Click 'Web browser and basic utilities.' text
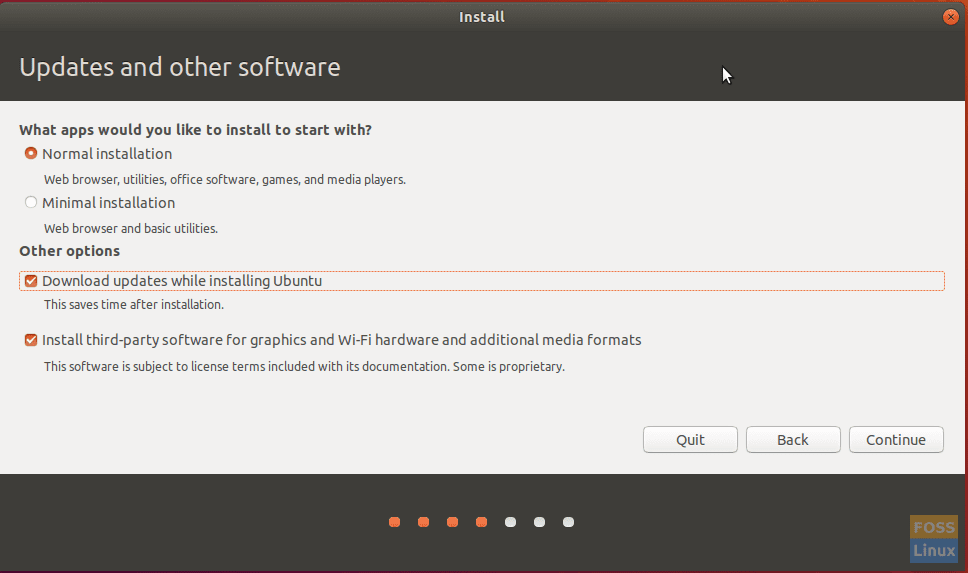 [131, 228]
